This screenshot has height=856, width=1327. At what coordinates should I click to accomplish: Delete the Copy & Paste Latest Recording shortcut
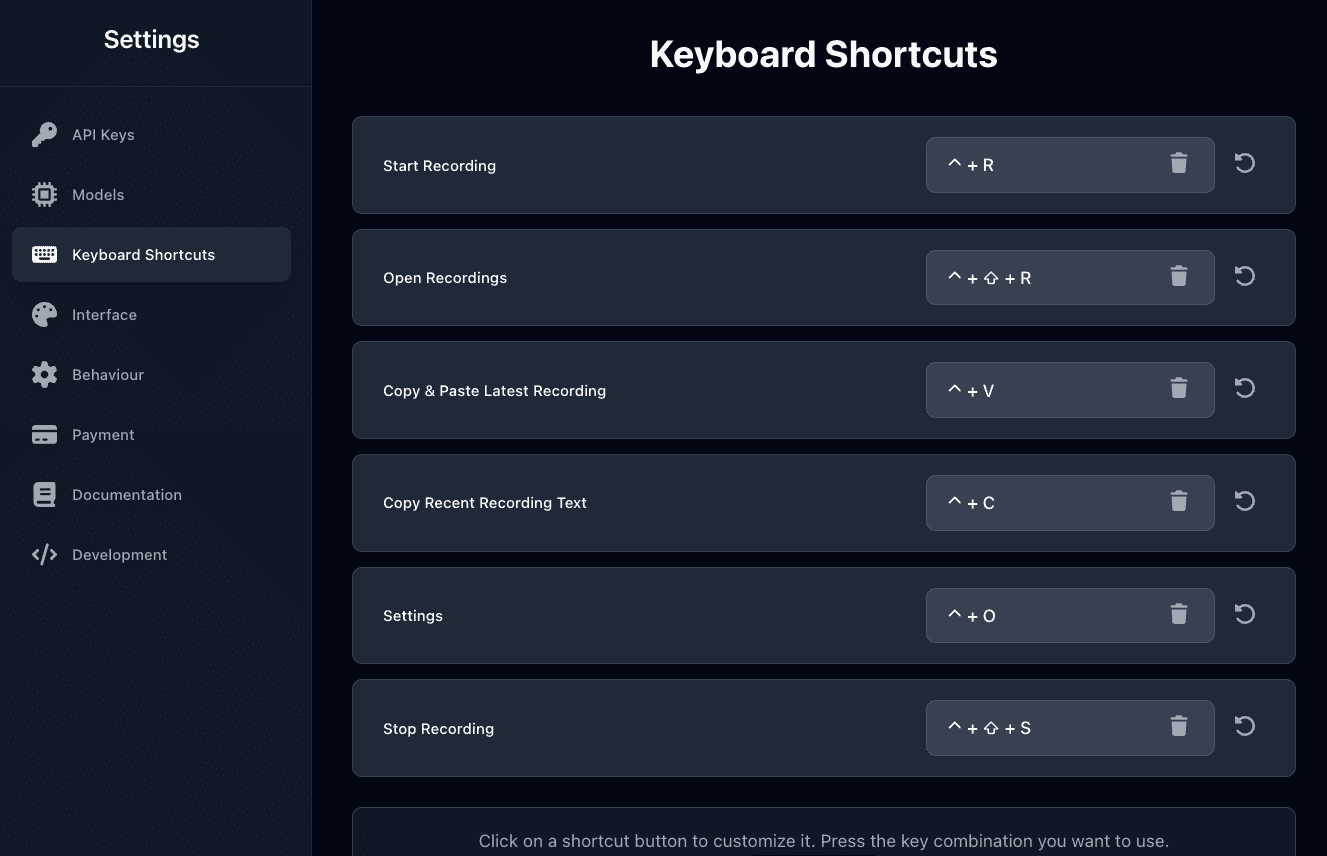pyautogui.click(x=1179, y=389)
